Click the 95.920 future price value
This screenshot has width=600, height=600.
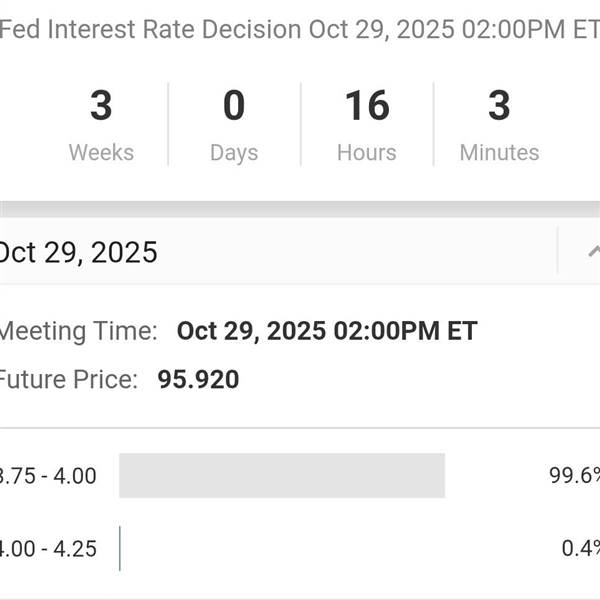(198, 380)
